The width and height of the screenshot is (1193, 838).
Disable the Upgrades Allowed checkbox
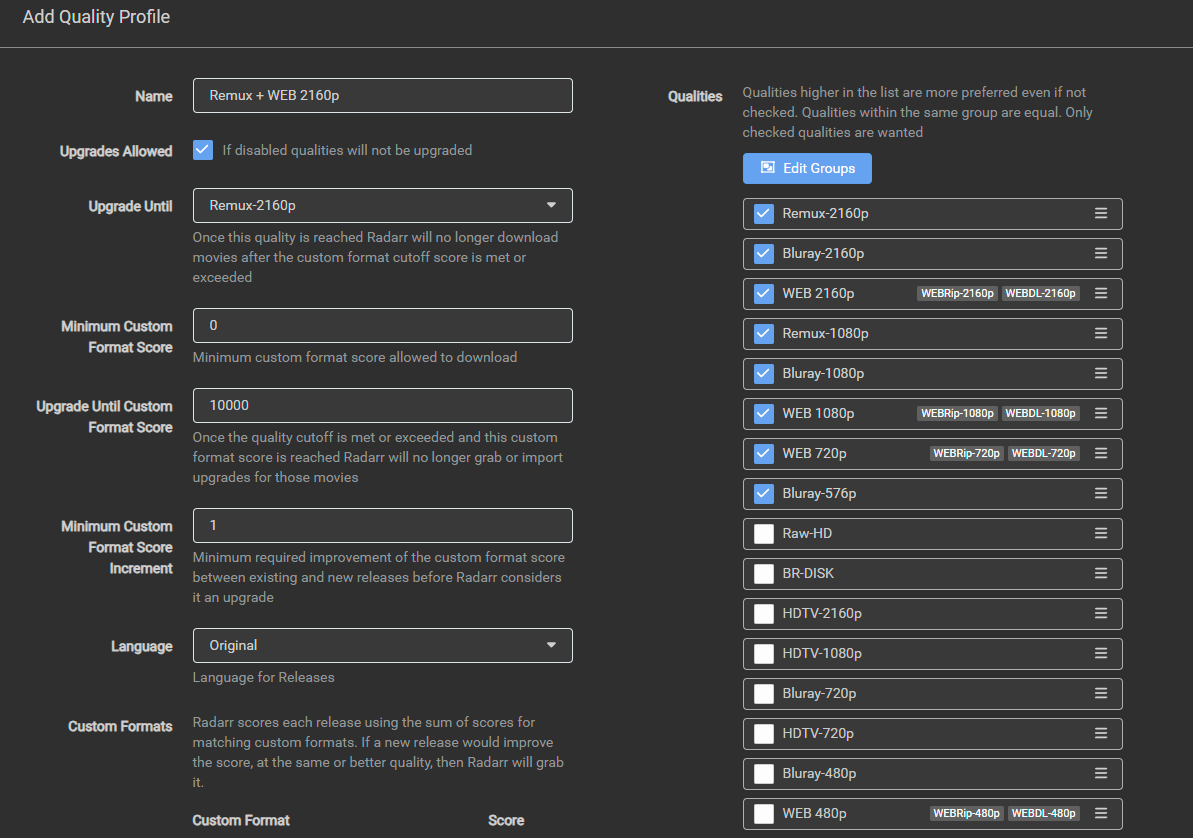click(x=203, y=150)
